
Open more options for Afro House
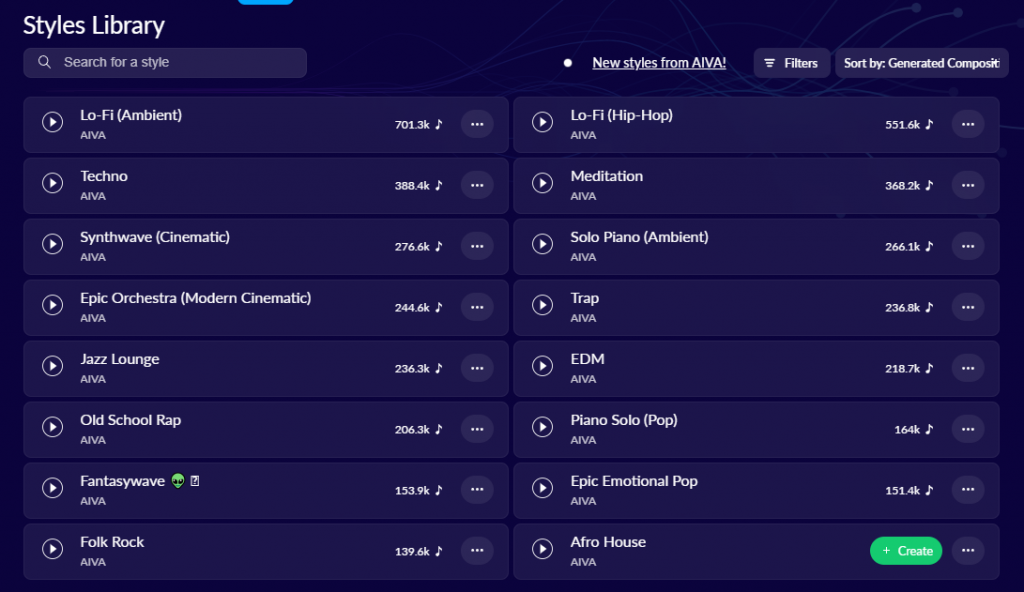pyautogui.click(x=968, y=551)
